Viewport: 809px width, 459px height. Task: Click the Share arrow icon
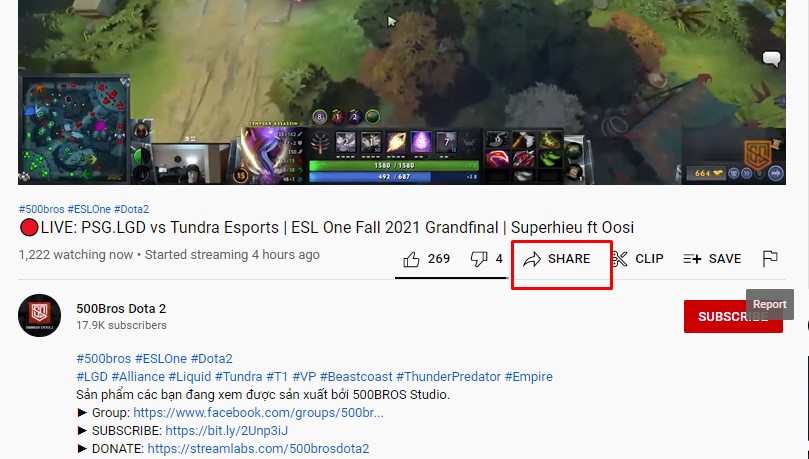pos(531,259)
